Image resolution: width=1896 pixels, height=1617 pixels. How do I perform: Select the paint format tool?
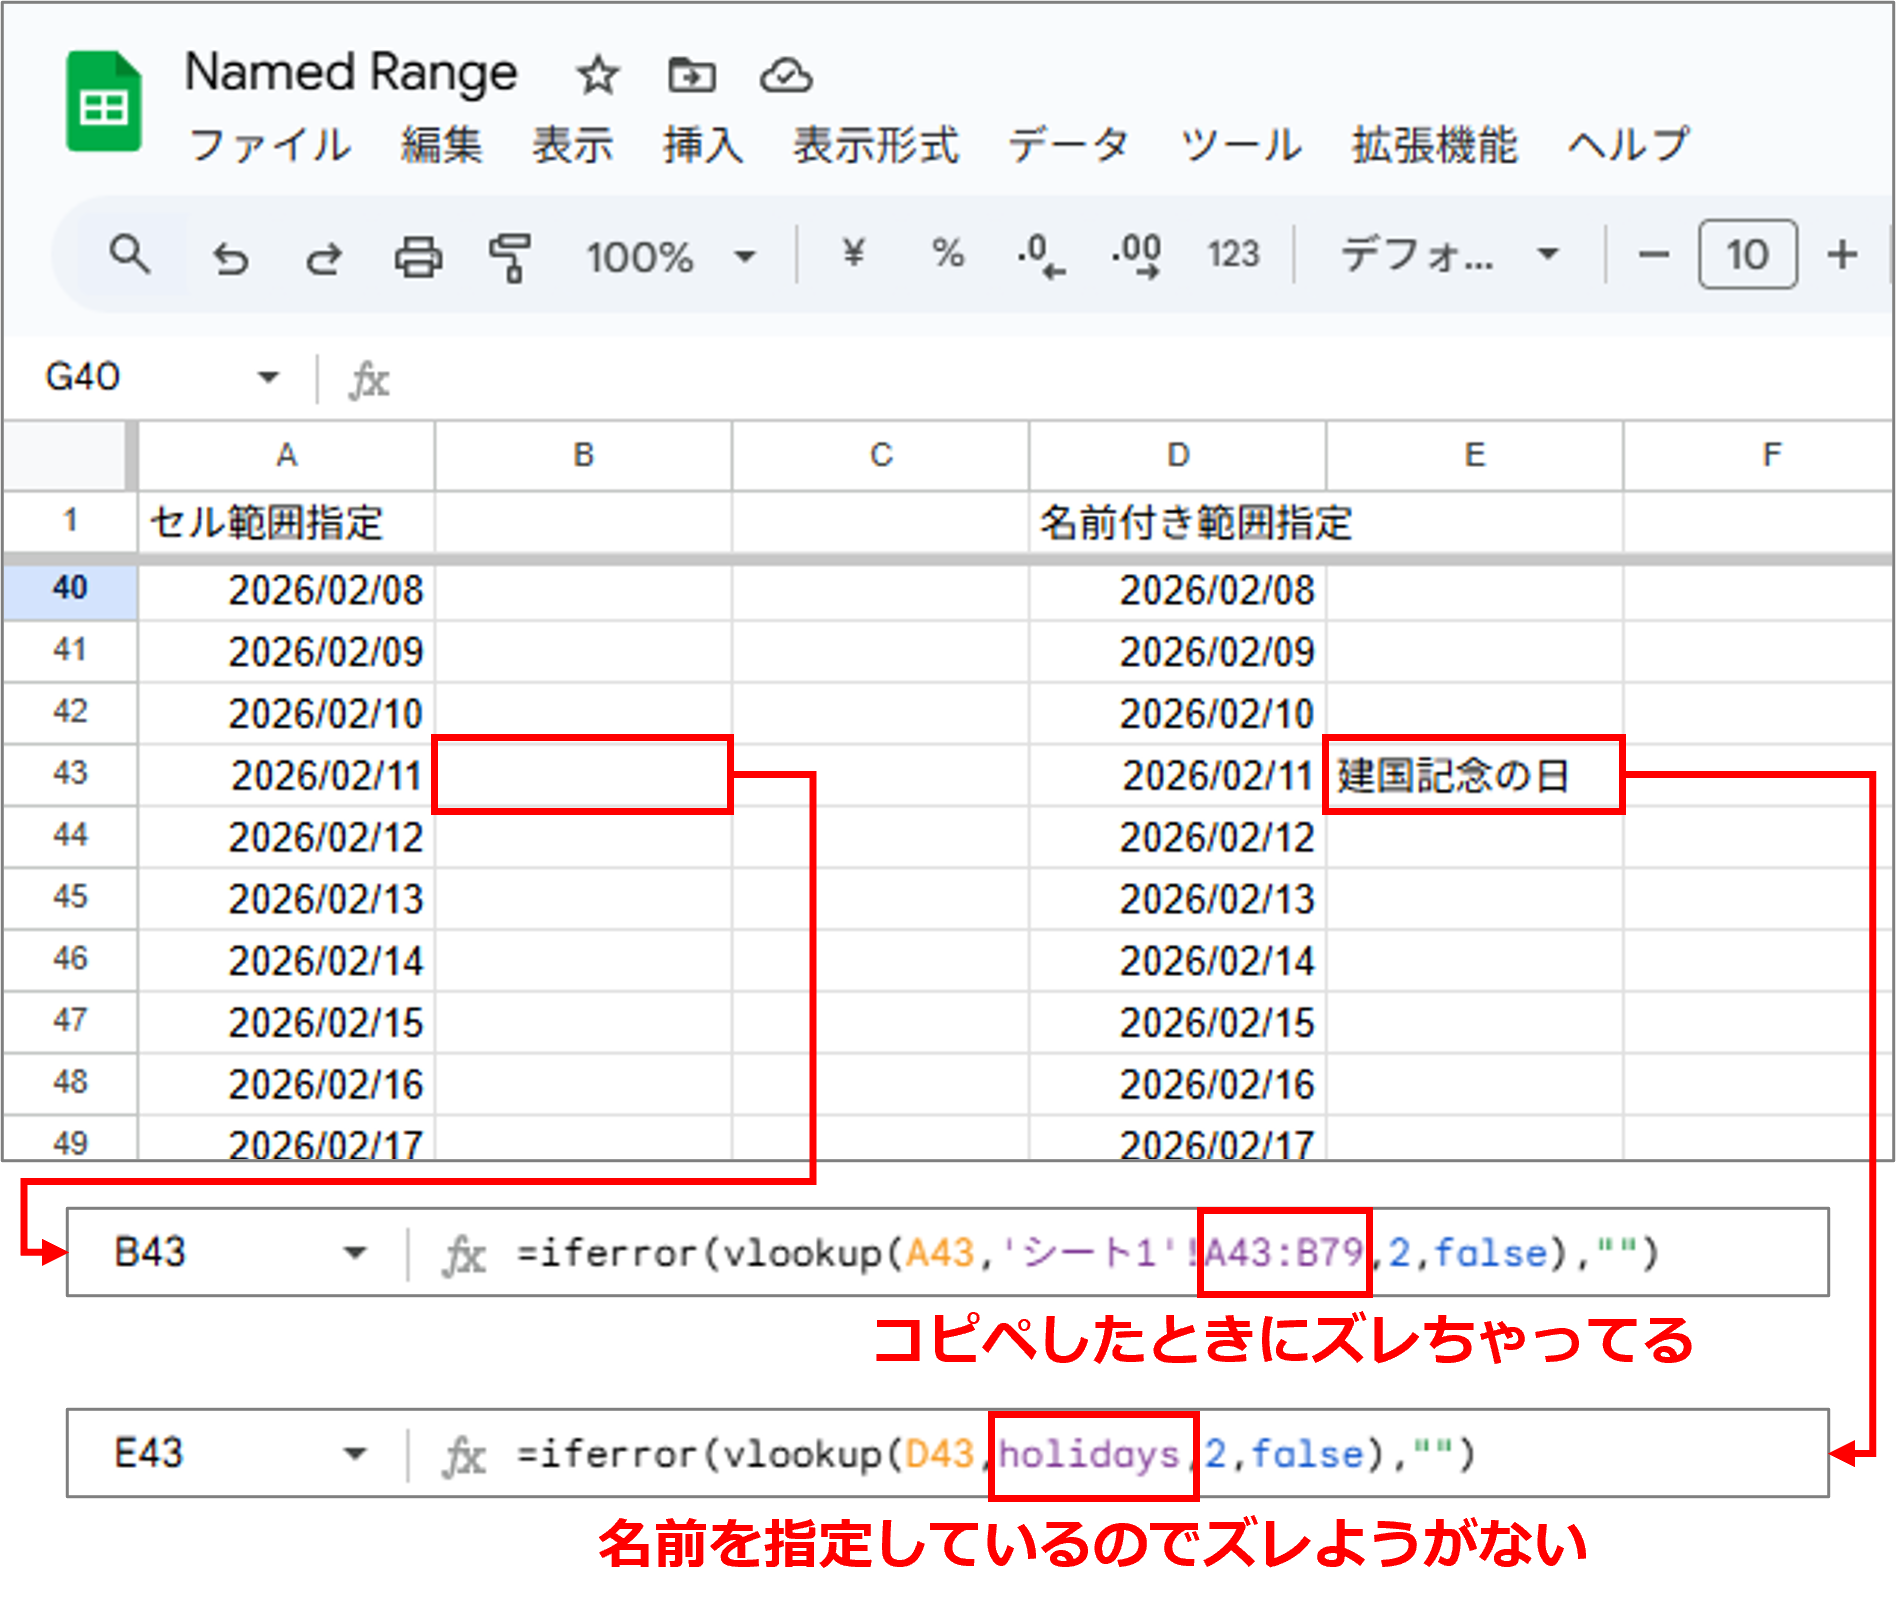(x=511, y=256)
